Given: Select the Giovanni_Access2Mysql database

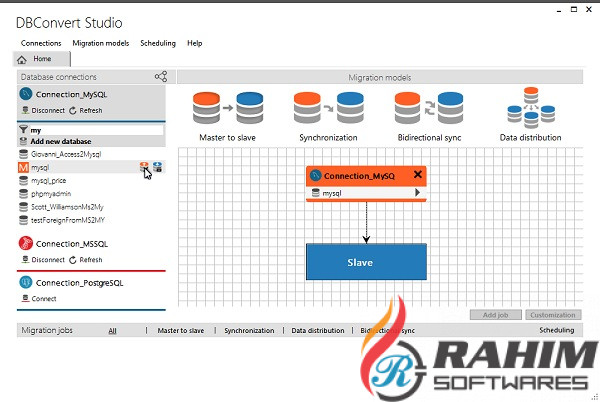Looking at the screenshot, I should [66, 155].
